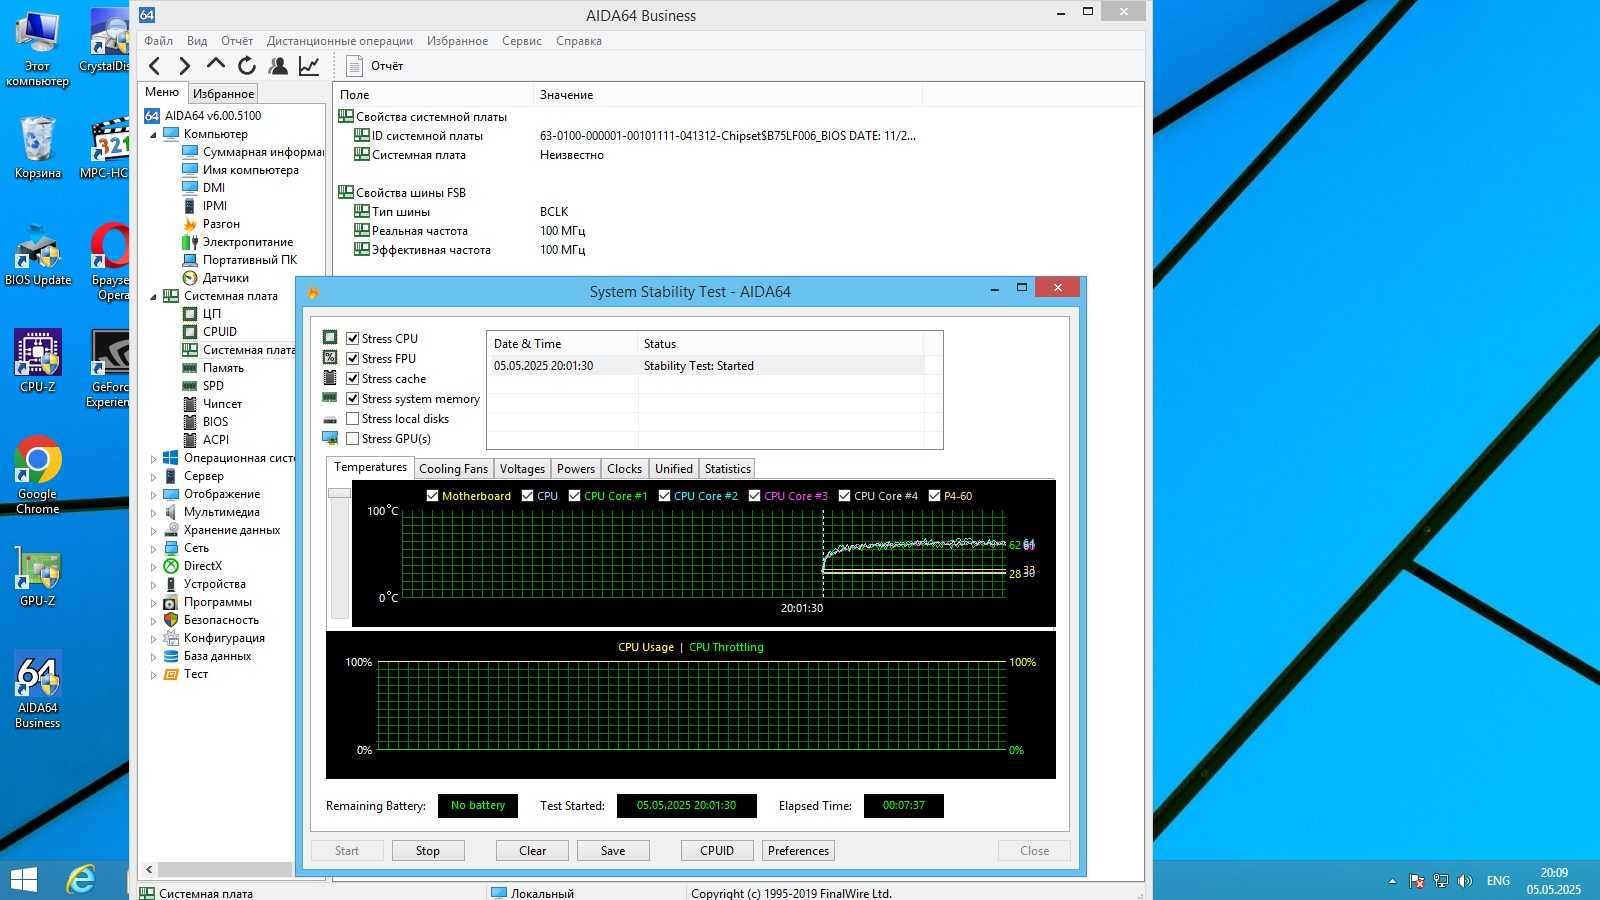Select Датчики sensor item in tree
This screenshot has height=900, width=1600.
click(226, 278)
